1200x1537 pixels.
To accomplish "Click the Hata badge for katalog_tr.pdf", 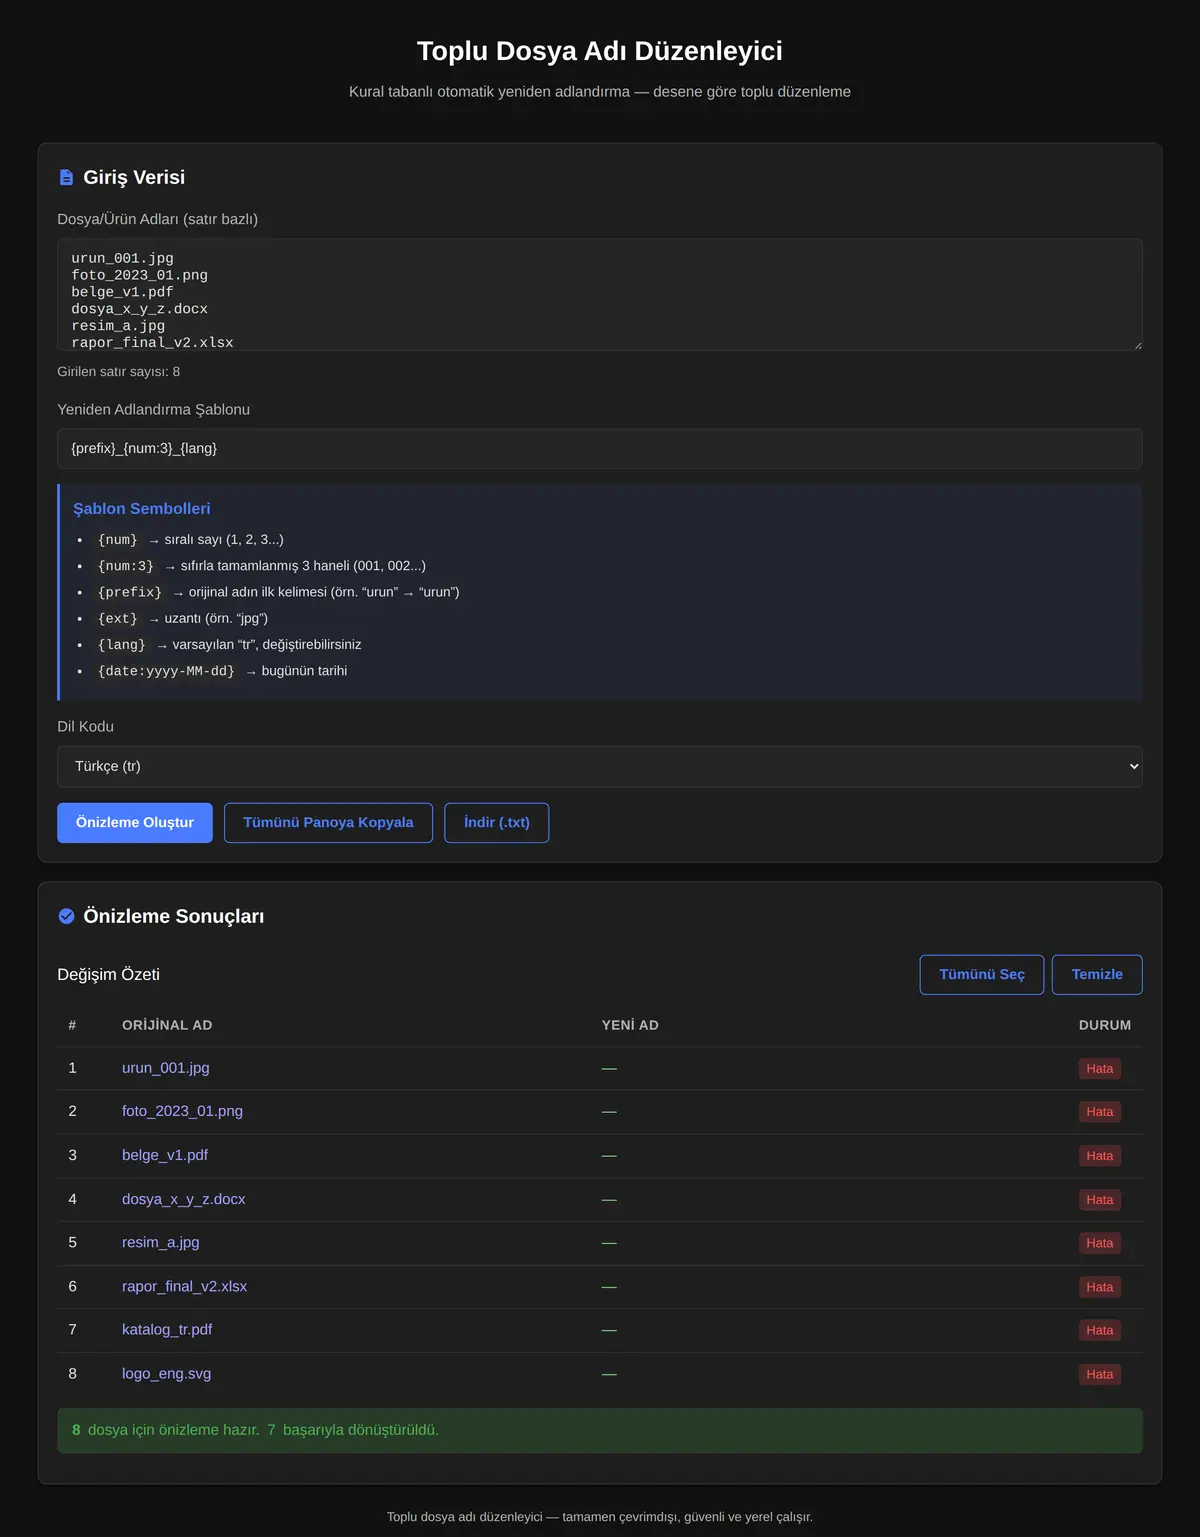I will 1100,1330.
